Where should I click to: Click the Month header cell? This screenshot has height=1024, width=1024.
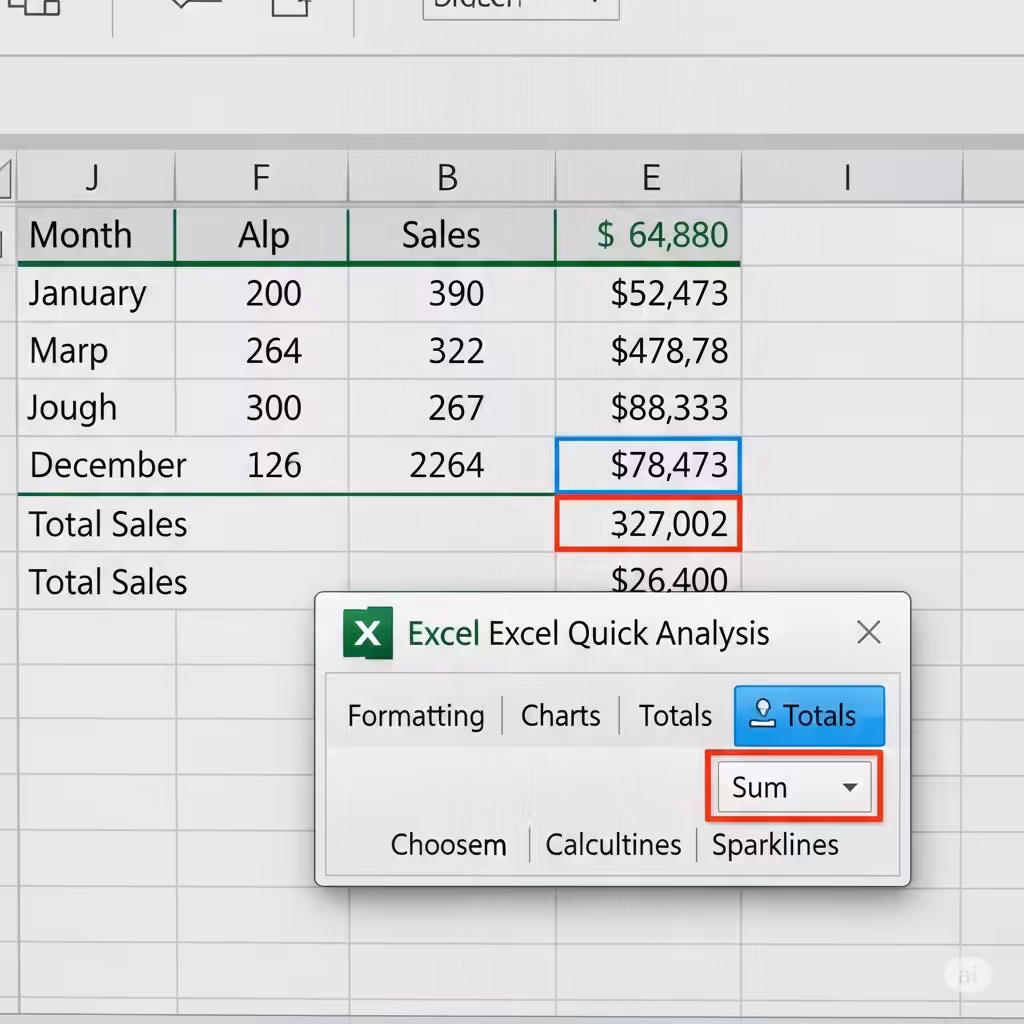point(96,235)
